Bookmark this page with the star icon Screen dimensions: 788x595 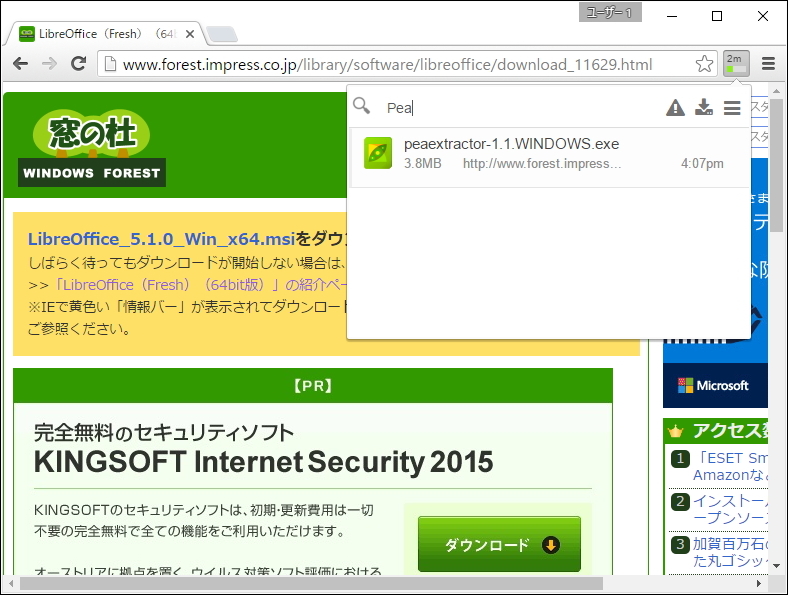(704, 64)
